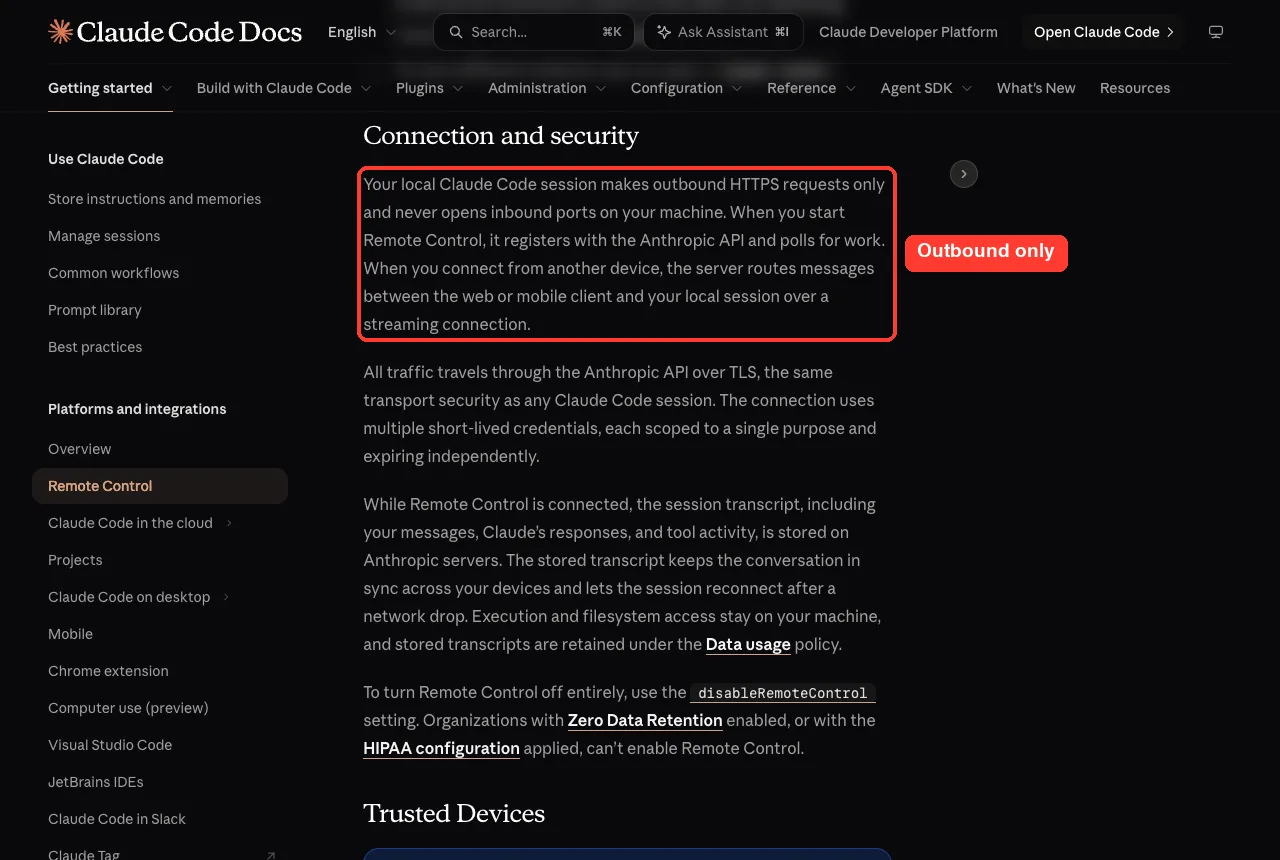Open Chrome extension in the sidebar
This screenshot has height=860, width=1280.
click(108, 671)
